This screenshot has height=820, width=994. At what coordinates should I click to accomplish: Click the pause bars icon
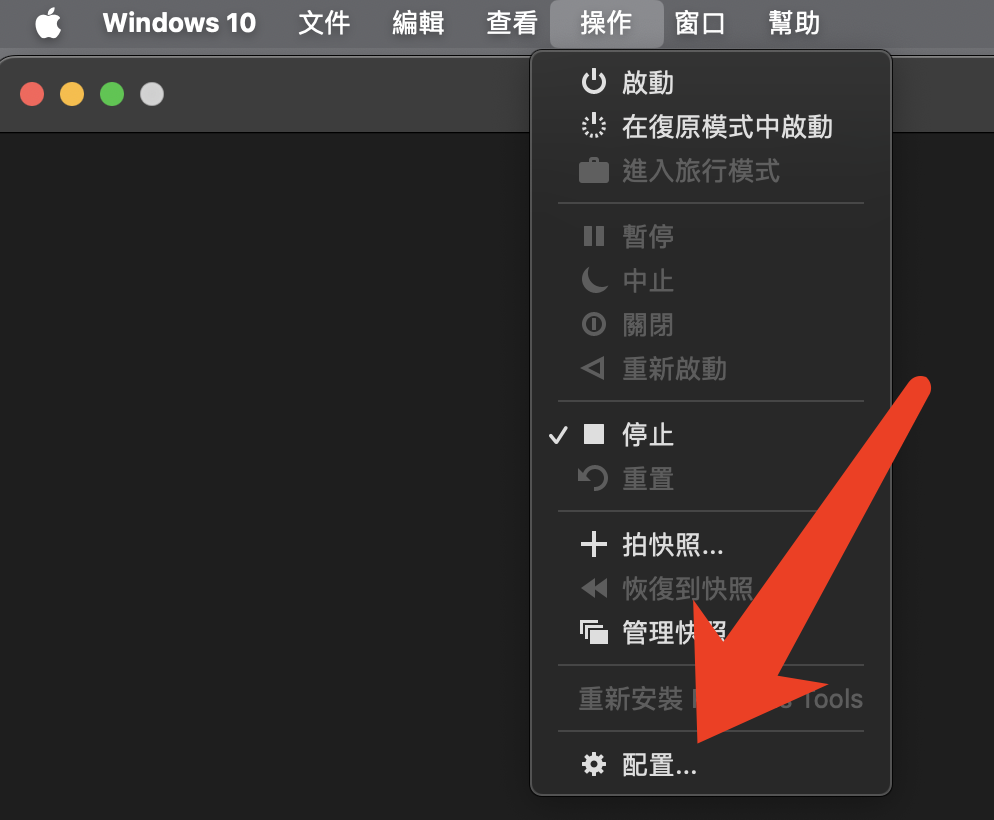click(x=593, y=236)
